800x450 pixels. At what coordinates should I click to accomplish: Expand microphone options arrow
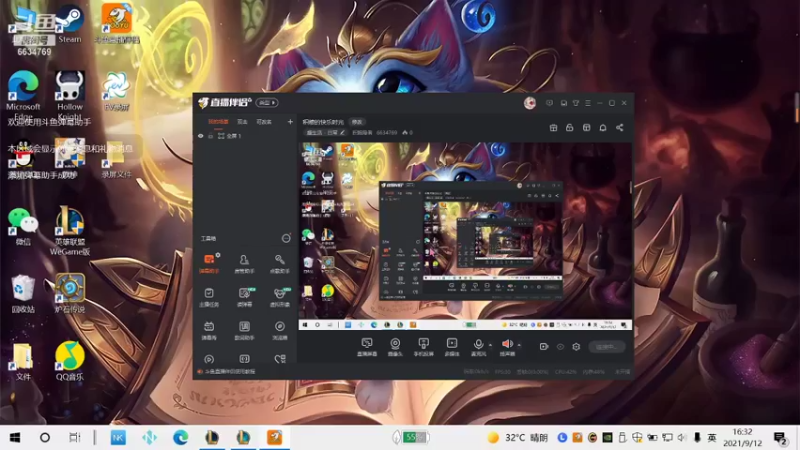click(490, 345)
